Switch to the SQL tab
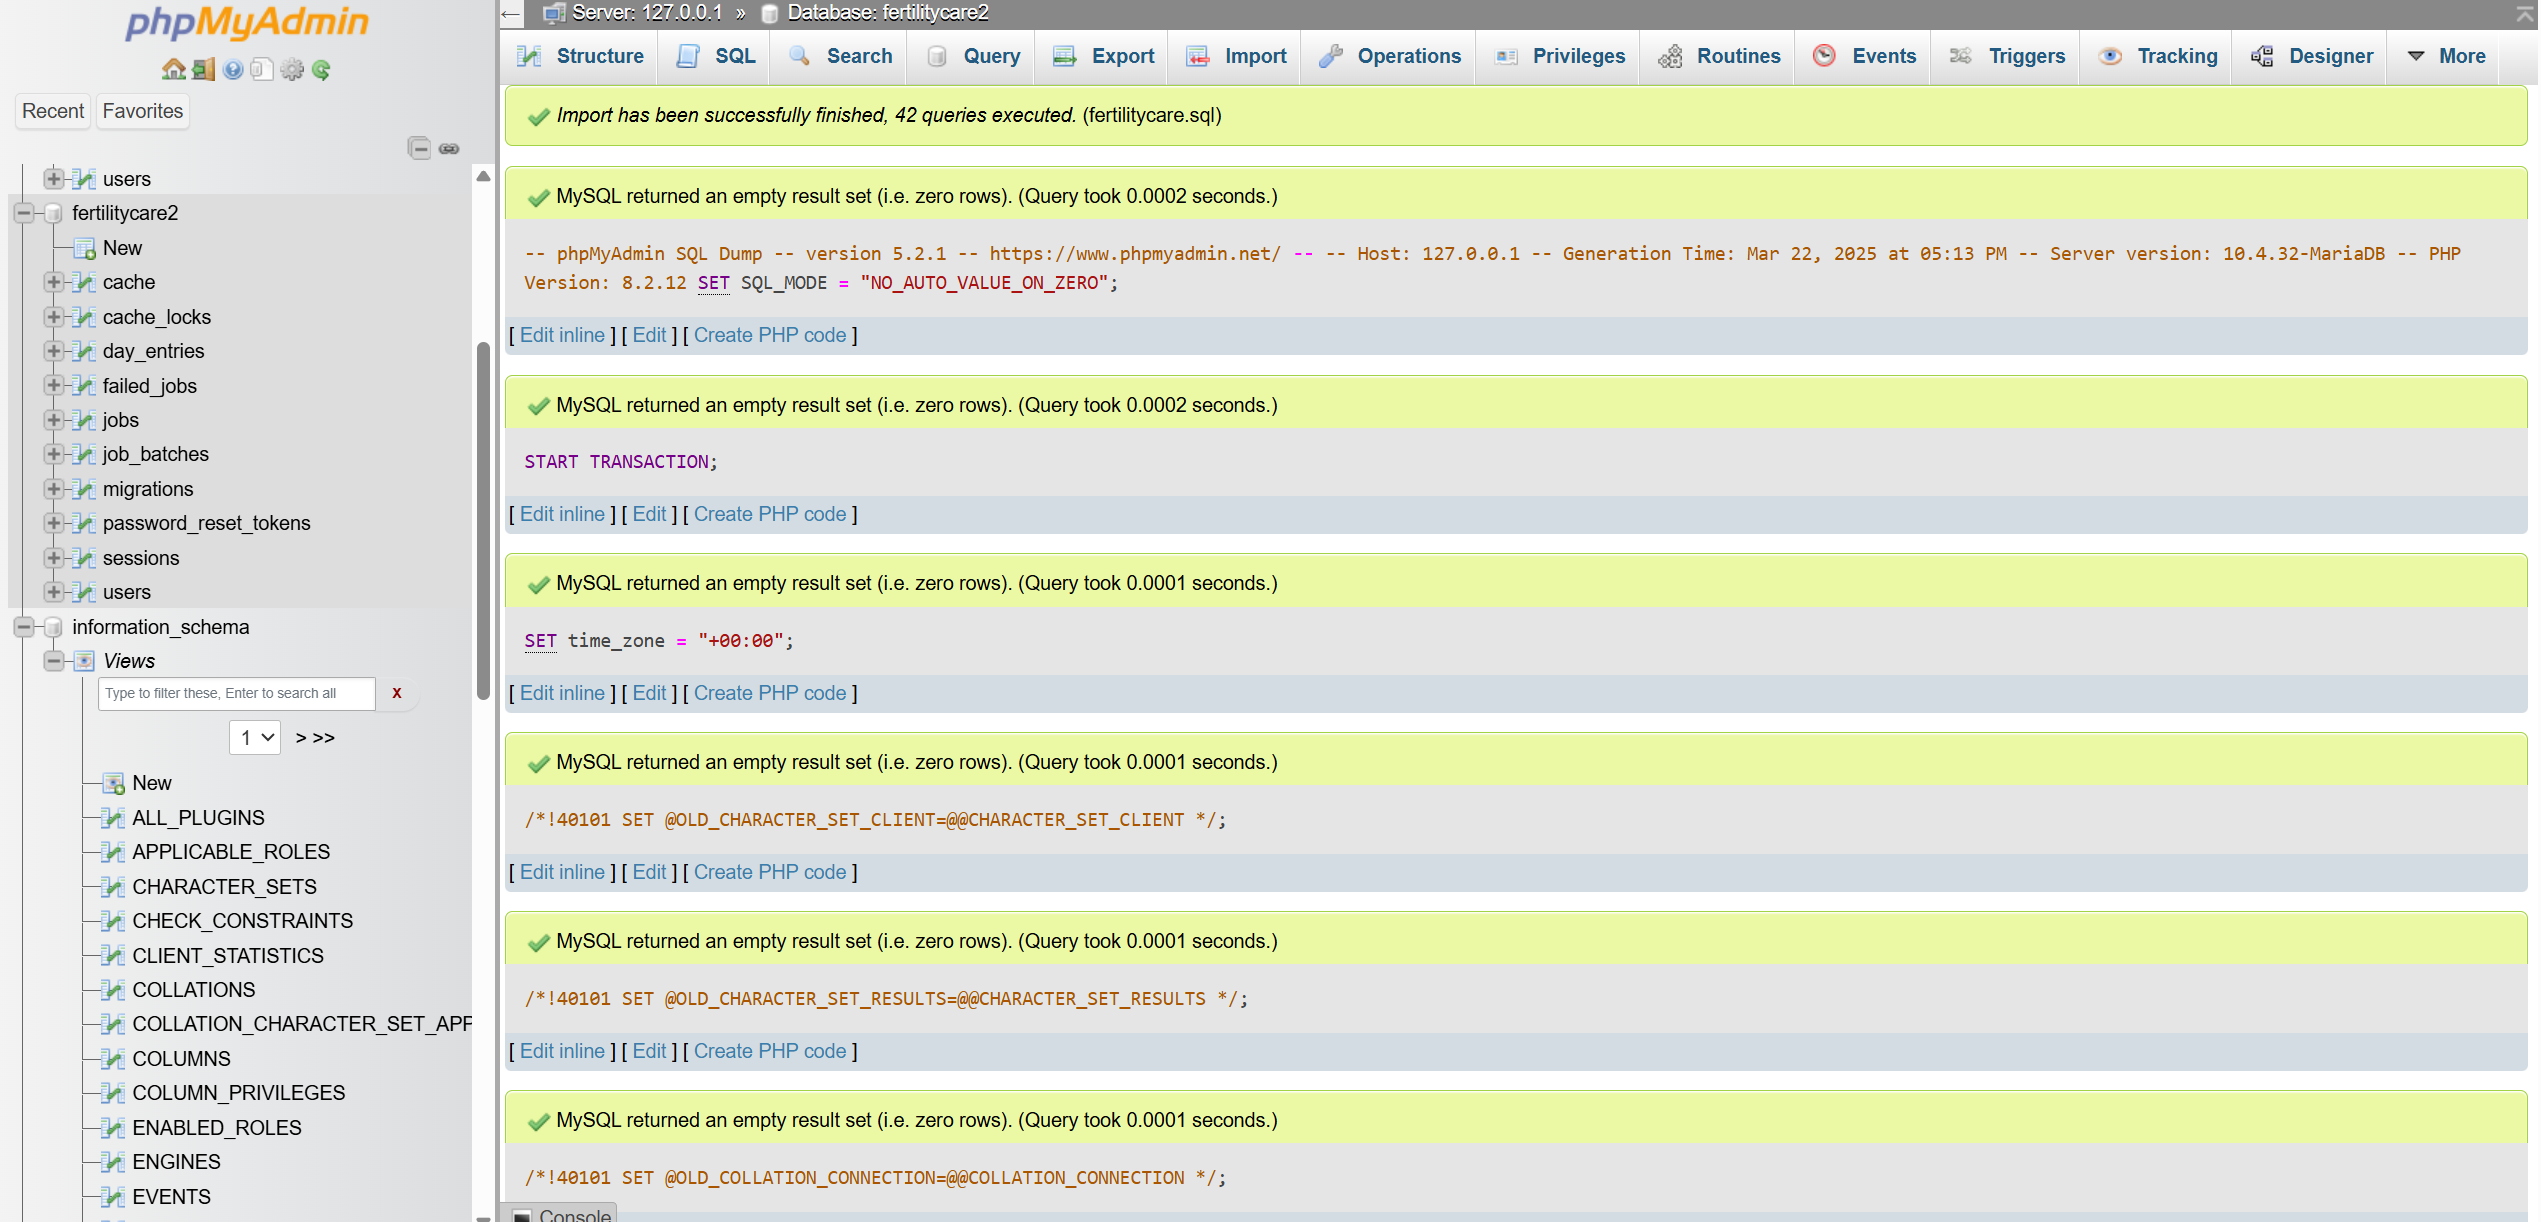 [713, 56]
